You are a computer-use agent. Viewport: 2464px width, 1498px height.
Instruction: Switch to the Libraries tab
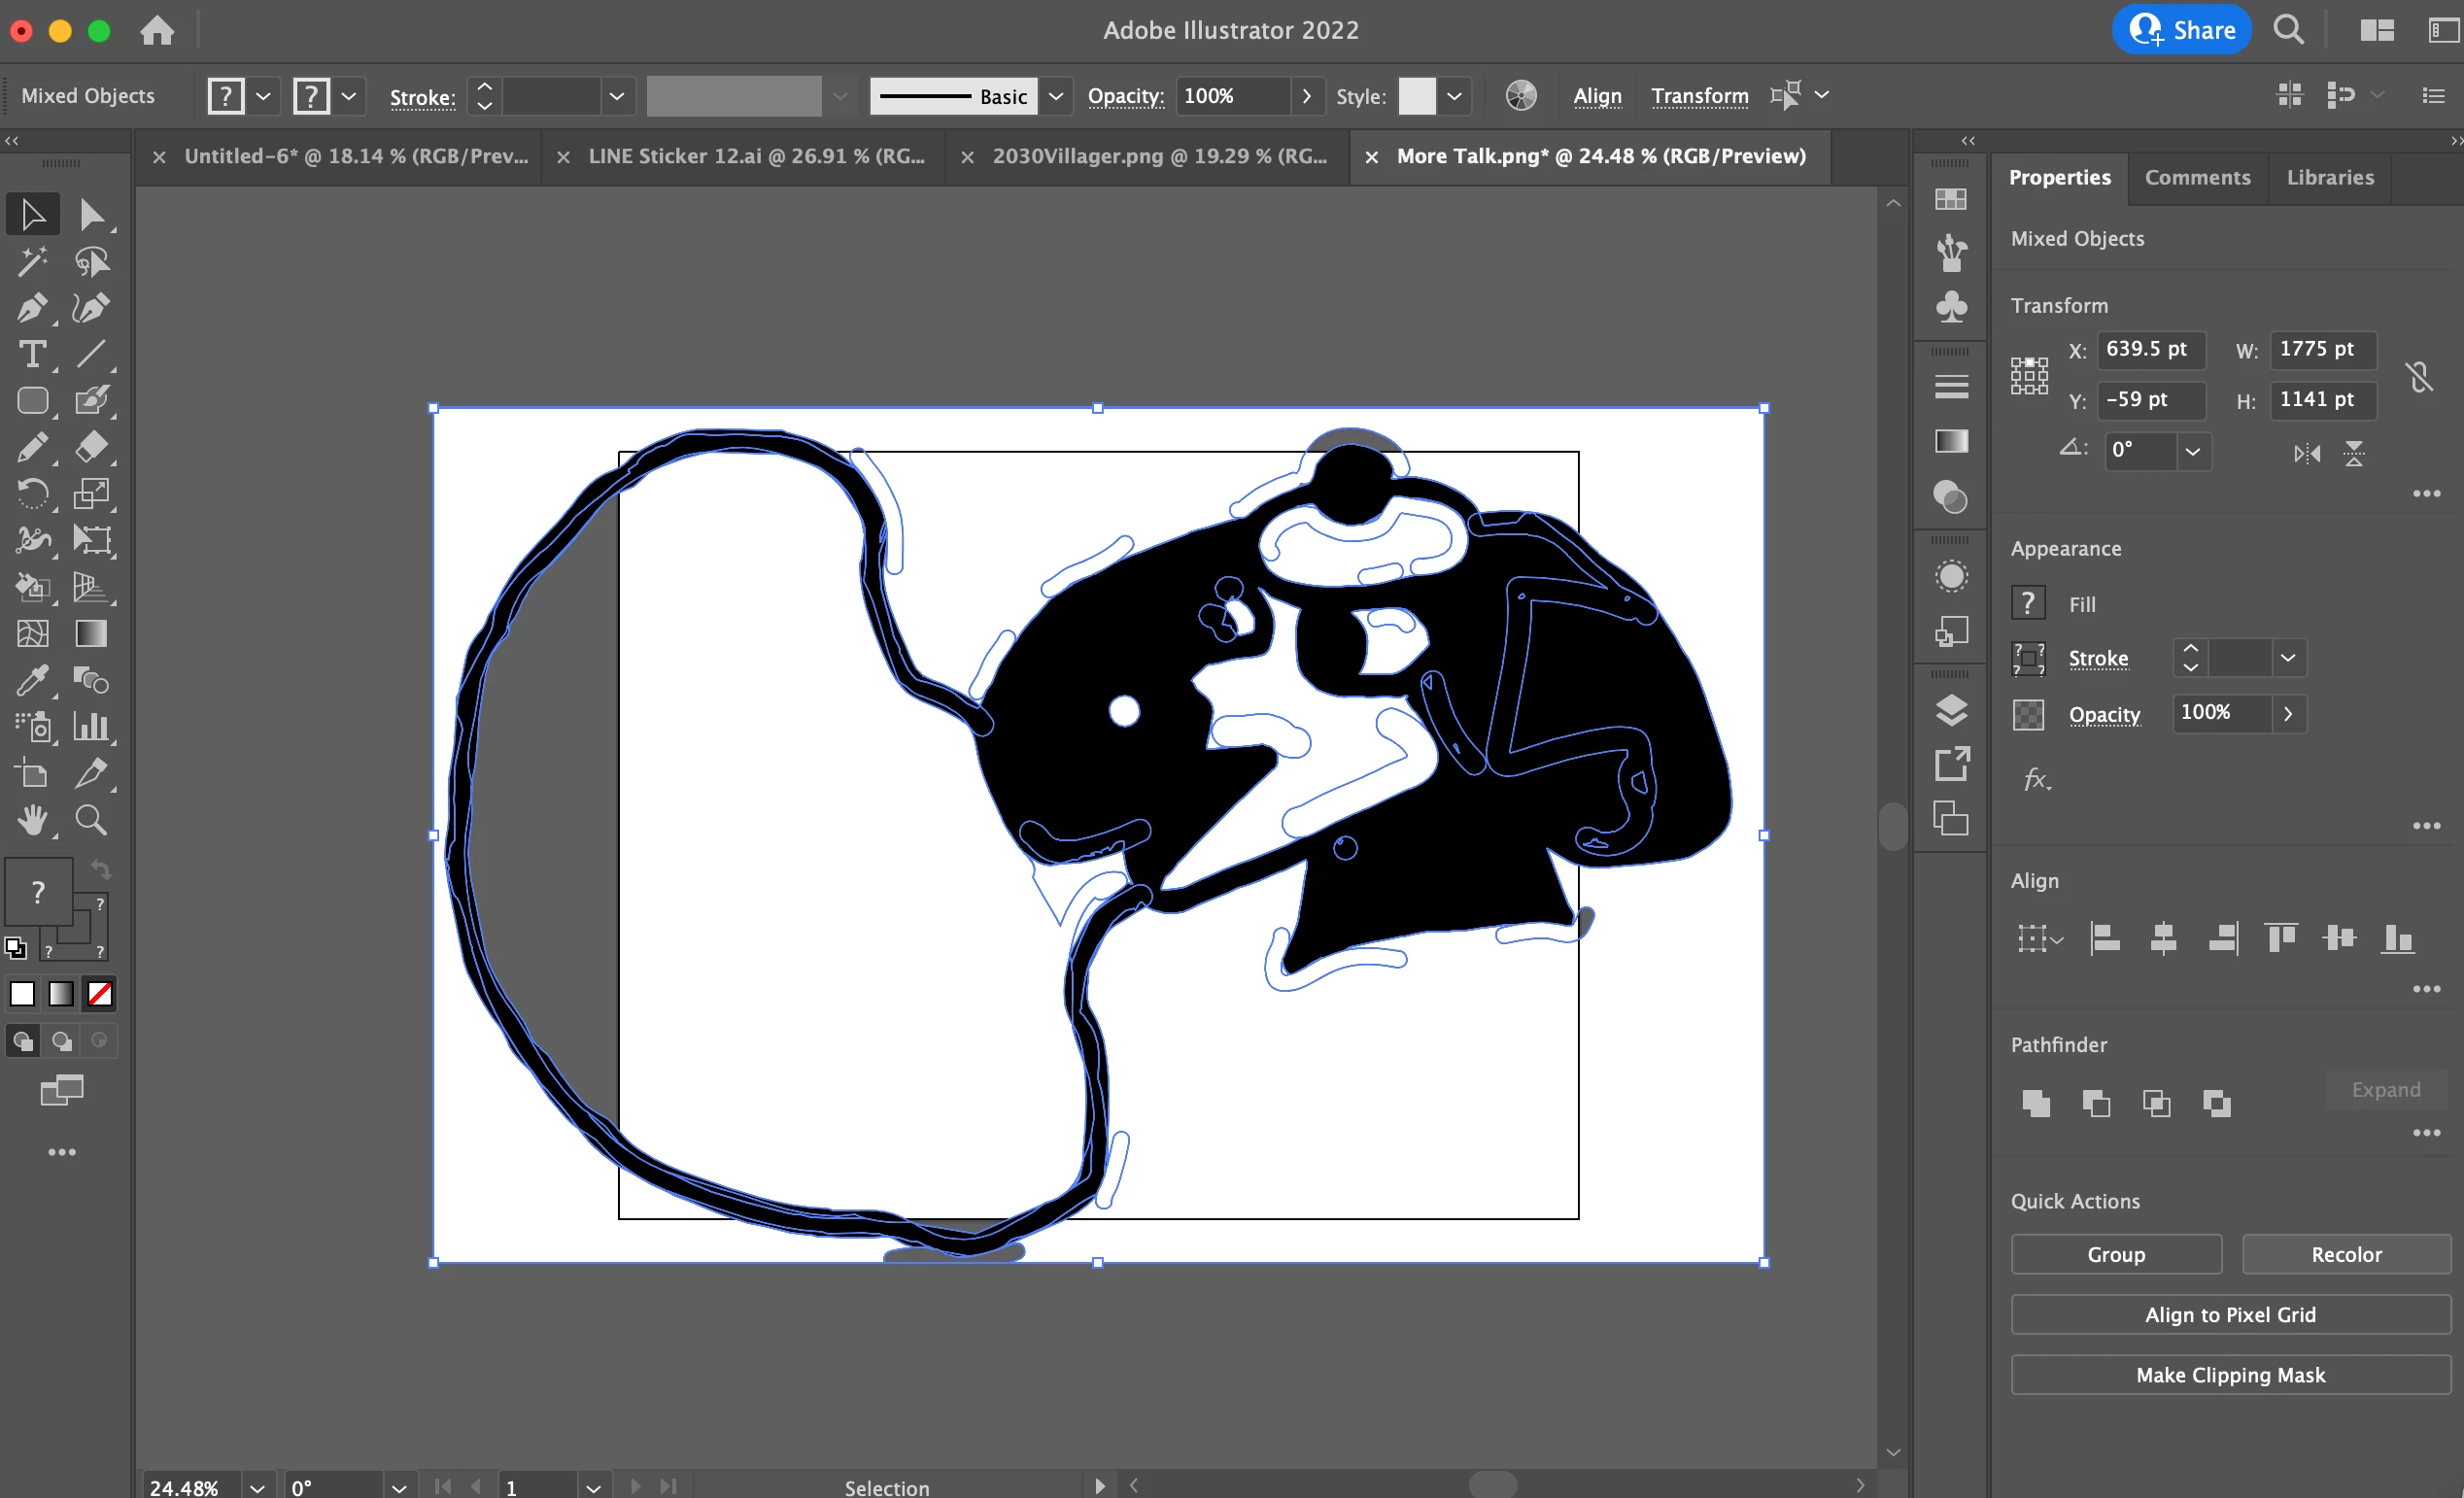pos(2329,177)
